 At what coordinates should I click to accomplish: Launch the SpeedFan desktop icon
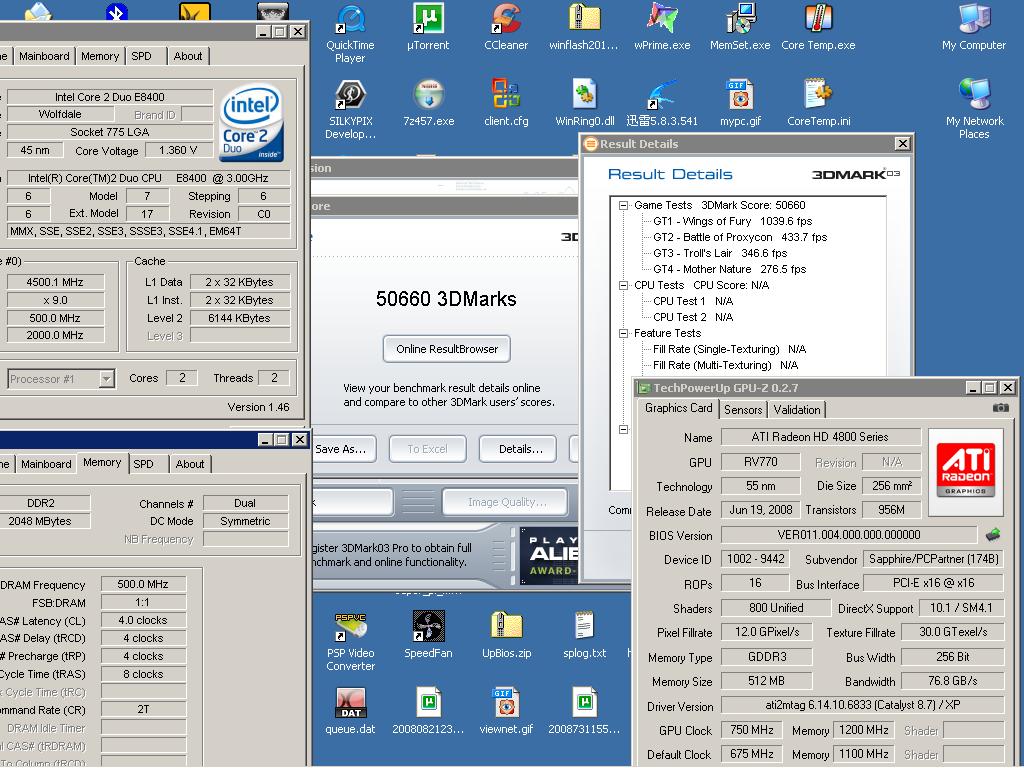[x=428, y=627]
